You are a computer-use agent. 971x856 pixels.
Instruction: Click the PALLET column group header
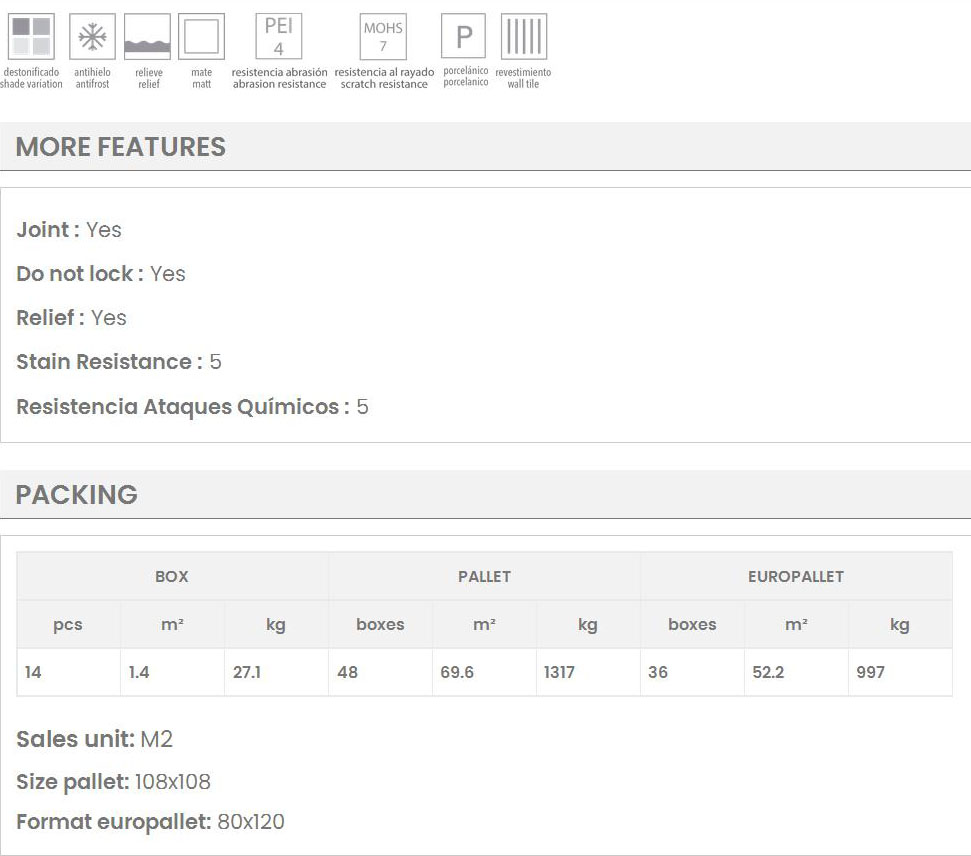tap(484, 576)
